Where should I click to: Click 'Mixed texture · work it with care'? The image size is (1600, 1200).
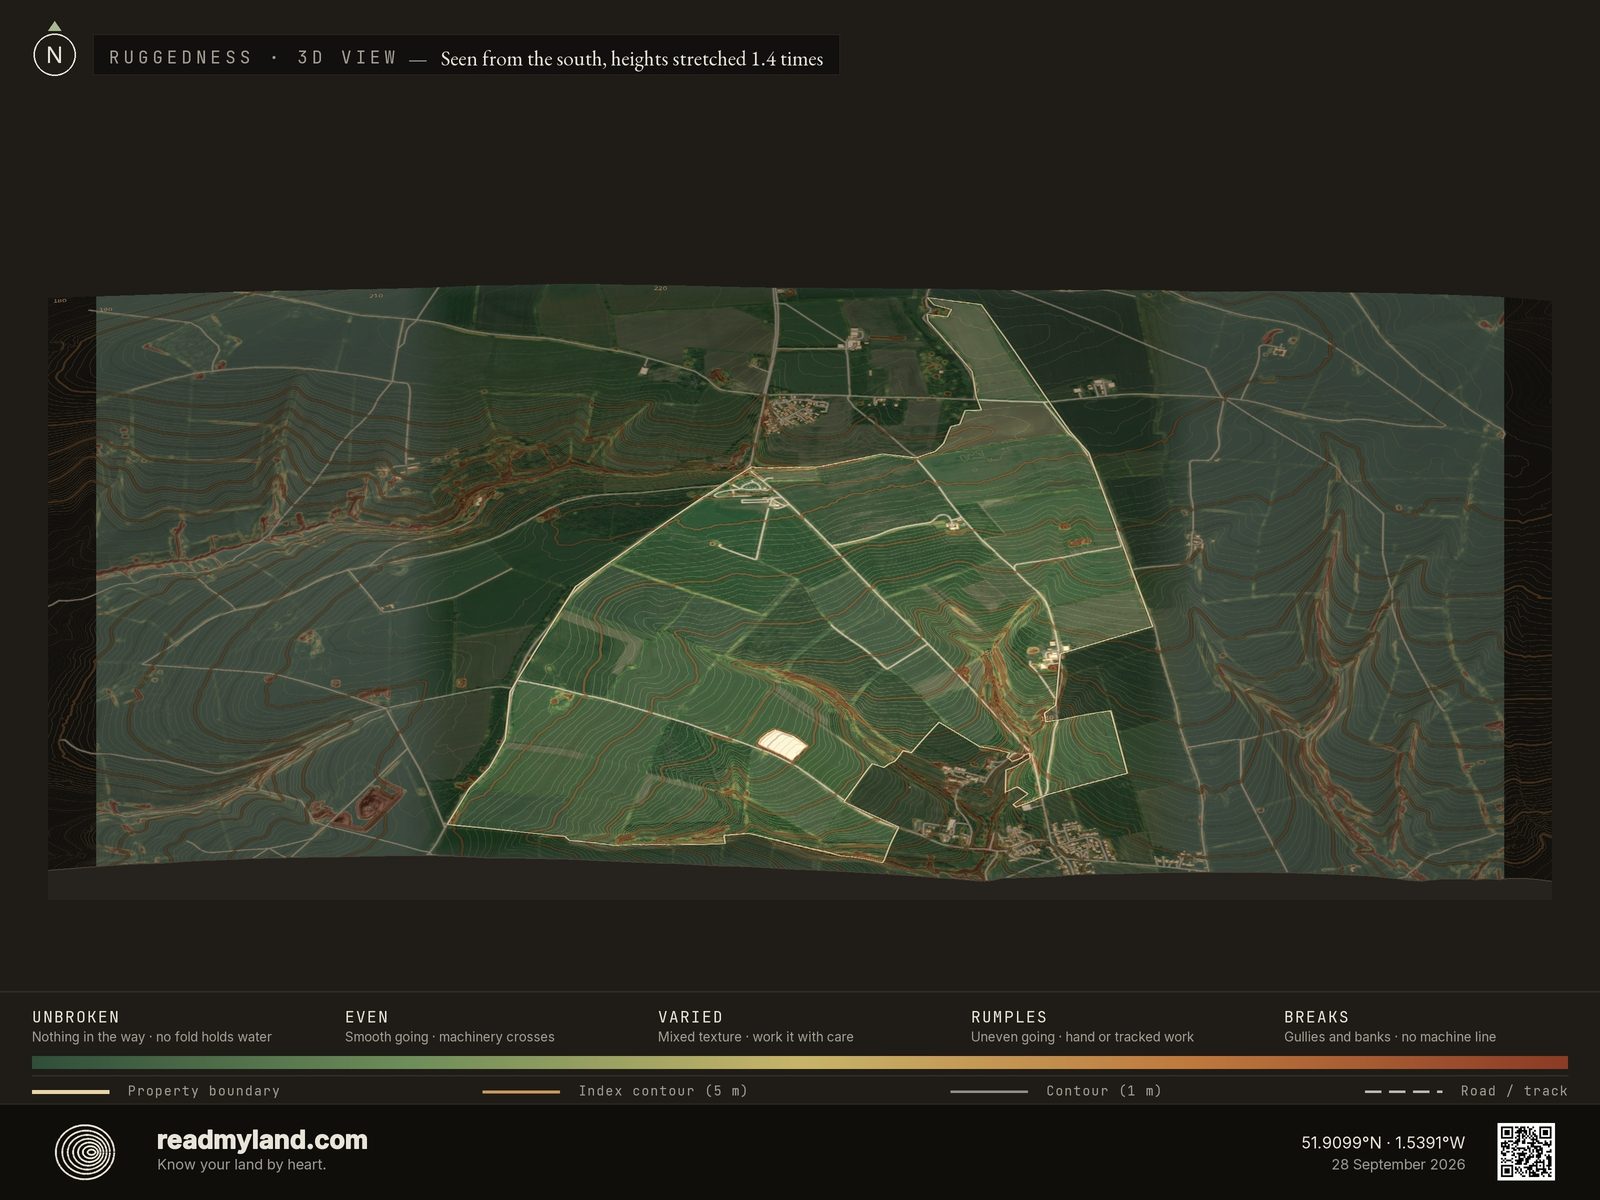(x=756, y=1037)
